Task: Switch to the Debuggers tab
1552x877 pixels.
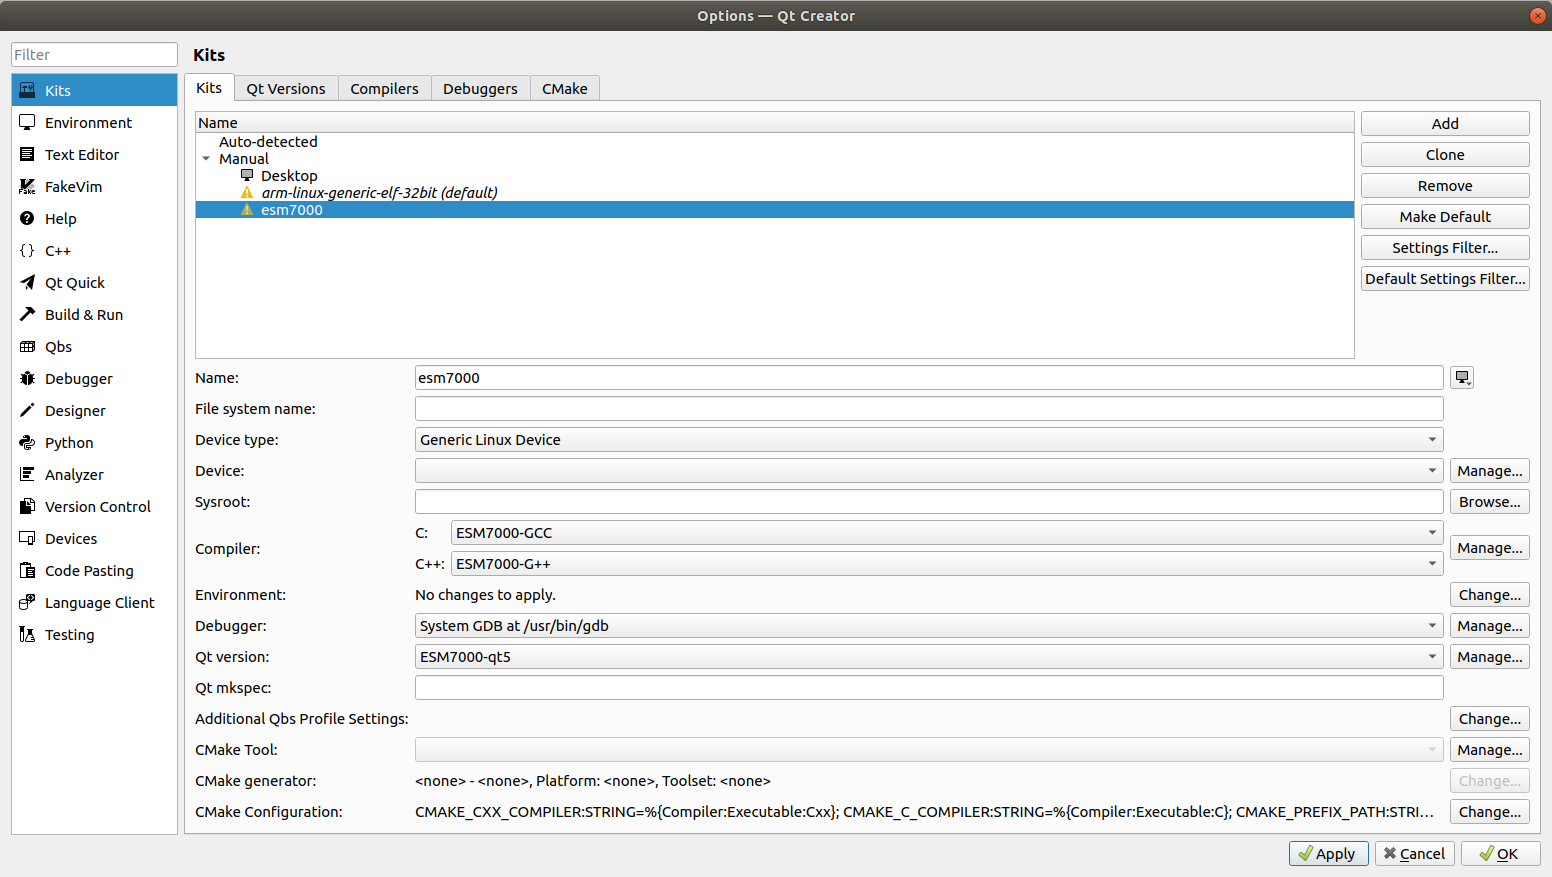Action: point(480,89)
